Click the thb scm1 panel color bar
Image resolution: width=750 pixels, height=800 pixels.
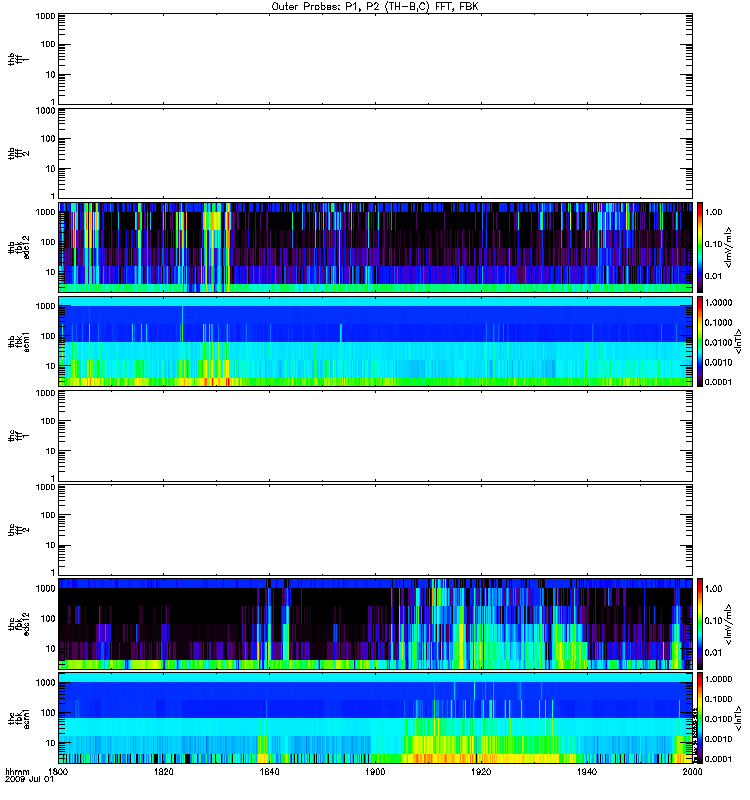pyautogui.click(x=700, y=341)
